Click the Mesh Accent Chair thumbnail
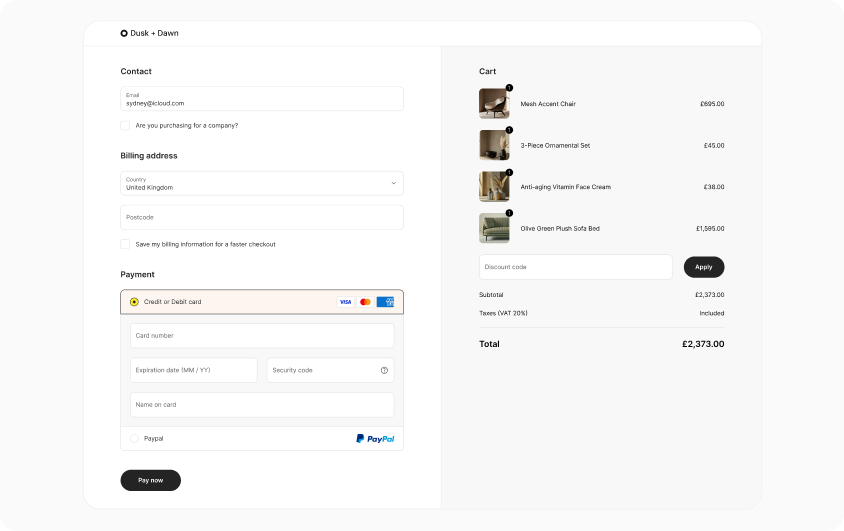Screen dimensions: 844x531 [x=494, y=103]
